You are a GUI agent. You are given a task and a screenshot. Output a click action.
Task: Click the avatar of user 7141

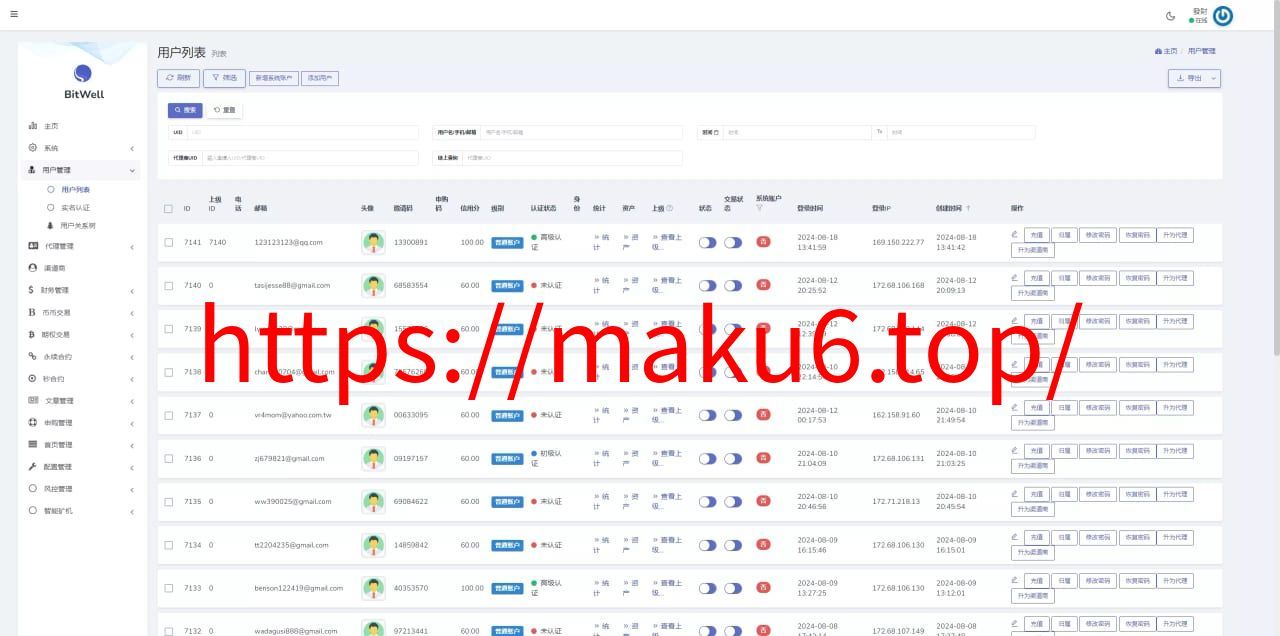373,241
